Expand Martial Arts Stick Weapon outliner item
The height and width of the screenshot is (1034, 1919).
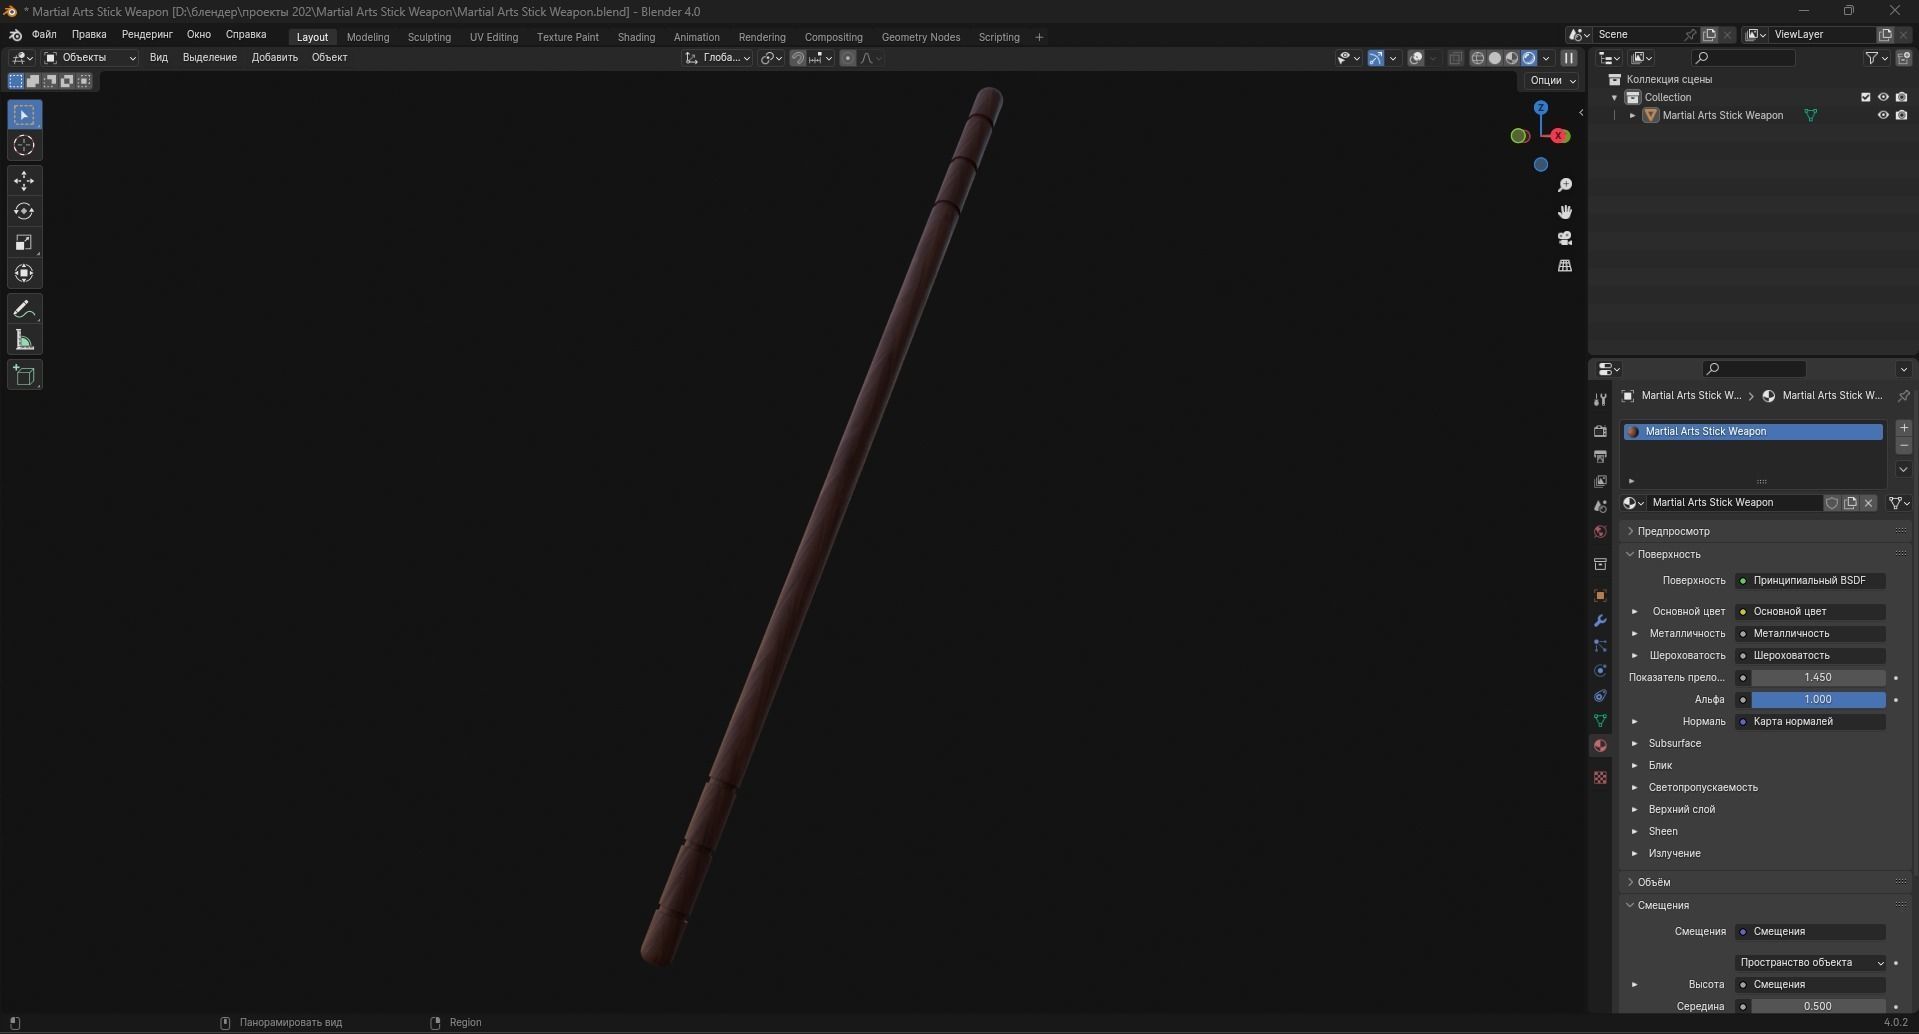tap(1633, 115)
